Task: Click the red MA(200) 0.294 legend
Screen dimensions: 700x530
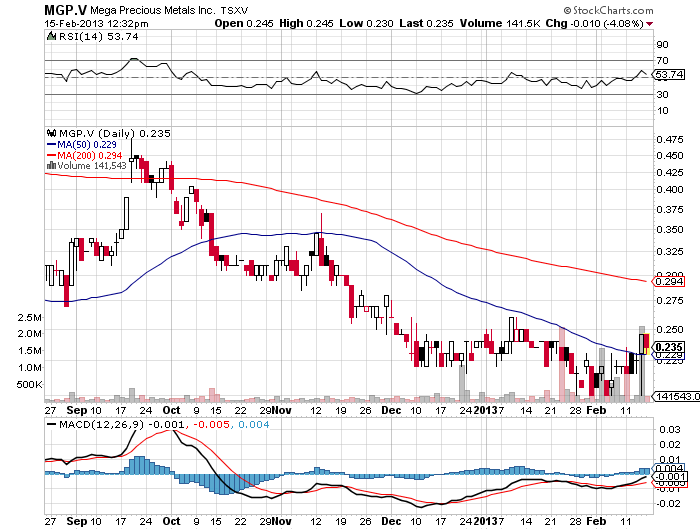Action: tap(84, 155)
